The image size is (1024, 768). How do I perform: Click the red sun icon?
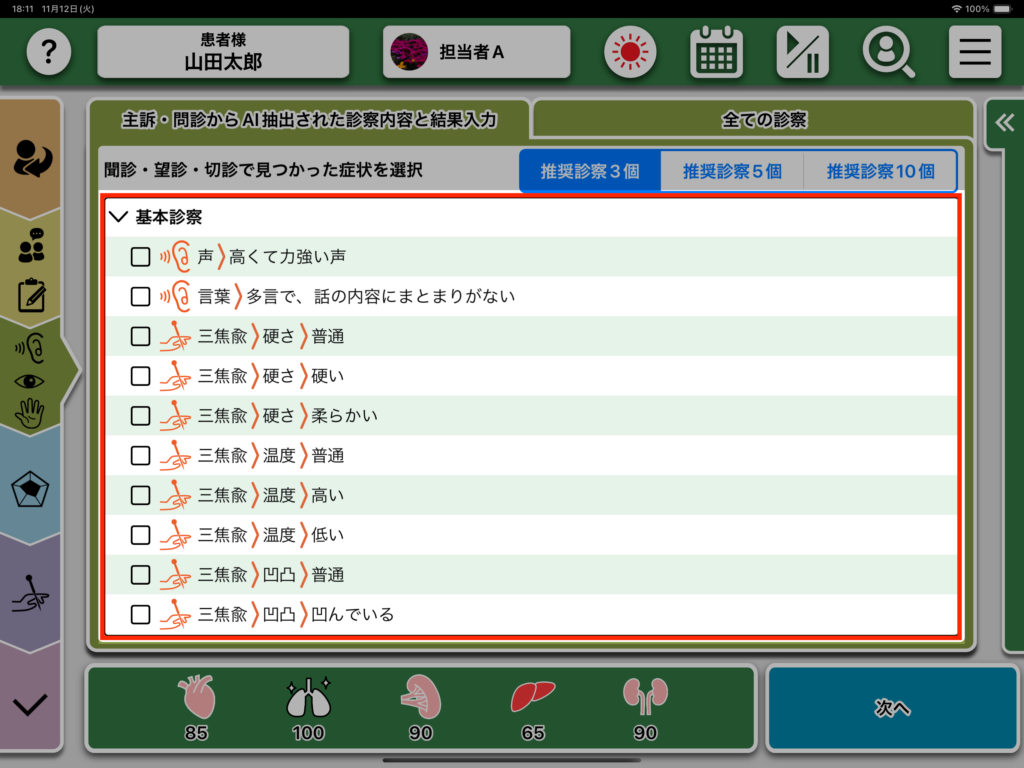(630, 52)
